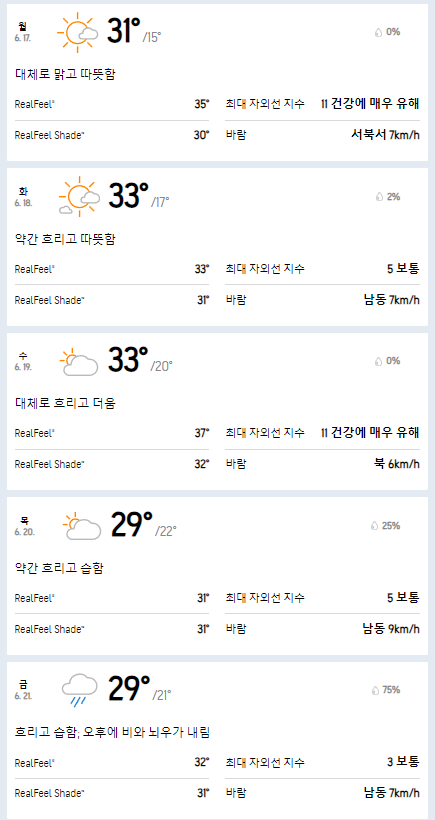Click the 3 보통 UV index on Friday
The width and height of the screenshot is (435, 820).
pyautogui.click(x=403, y=761)
